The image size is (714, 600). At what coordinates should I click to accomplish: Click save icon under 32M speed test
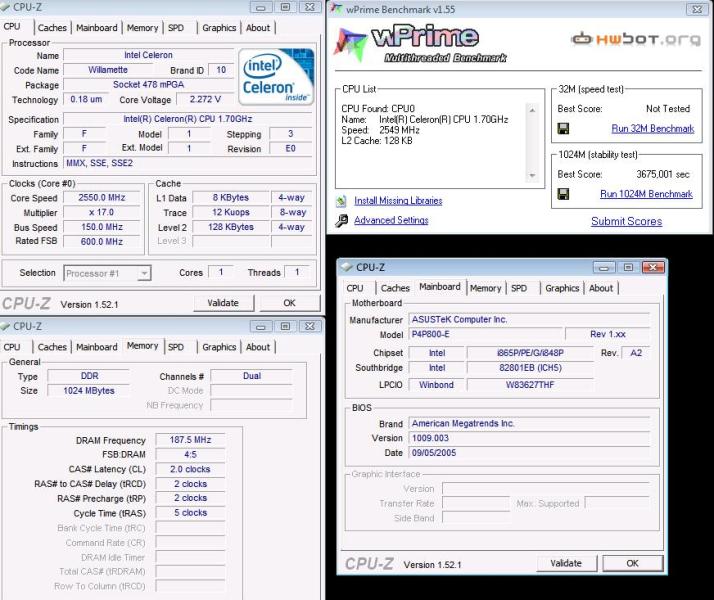click(563, 129)
